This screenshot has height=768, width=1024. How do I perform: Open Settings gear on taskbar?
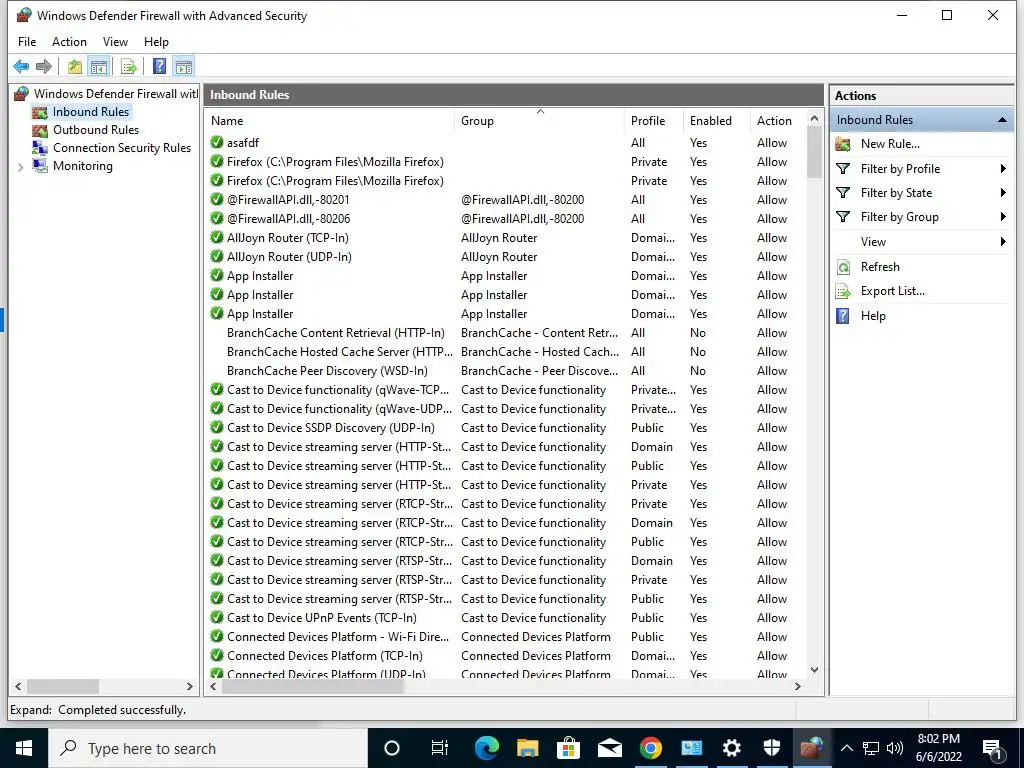click(731, 748)
